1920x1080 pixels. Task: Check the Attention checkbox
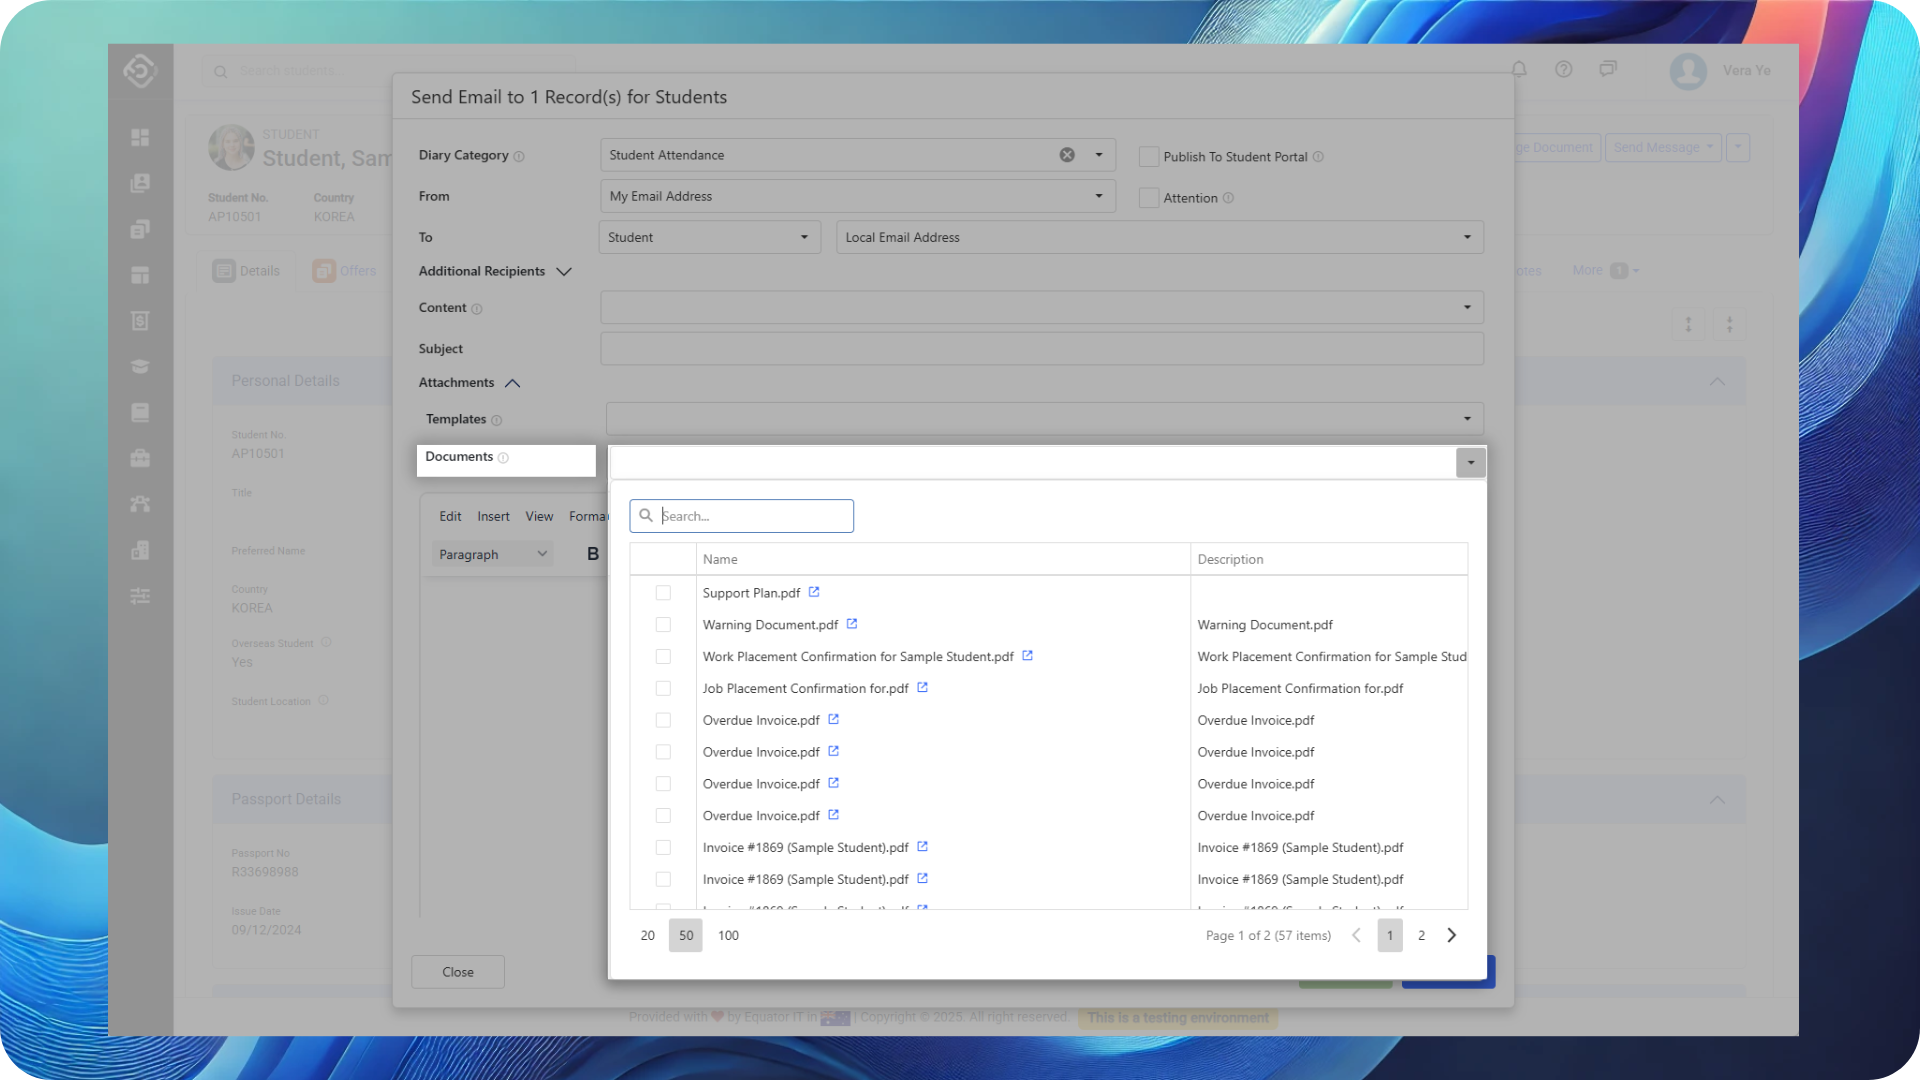click(1149, 198)
